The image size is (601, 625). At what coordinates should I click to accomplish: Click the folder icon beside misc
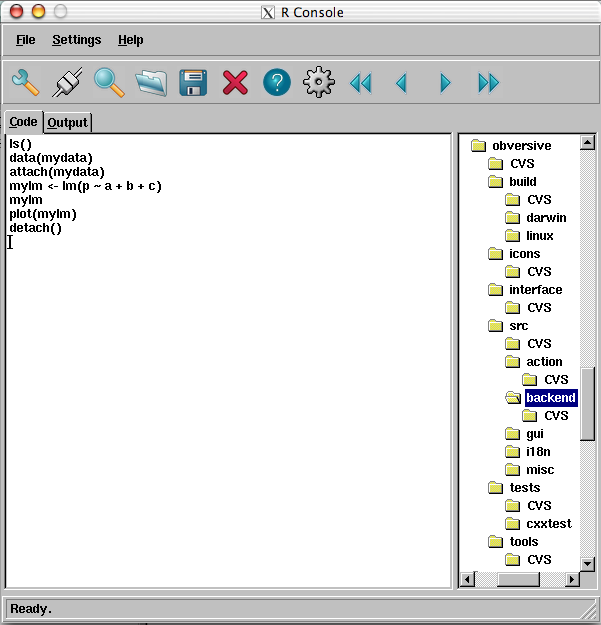pos(512,470)
